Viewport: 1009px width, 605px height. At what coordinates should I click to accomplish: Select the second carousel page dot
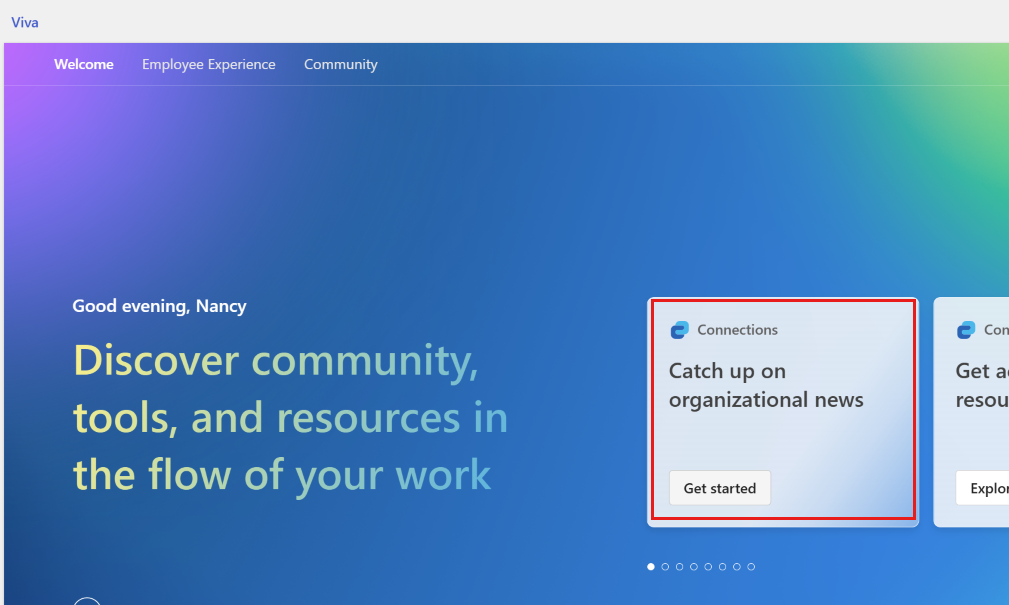point(665,566)
